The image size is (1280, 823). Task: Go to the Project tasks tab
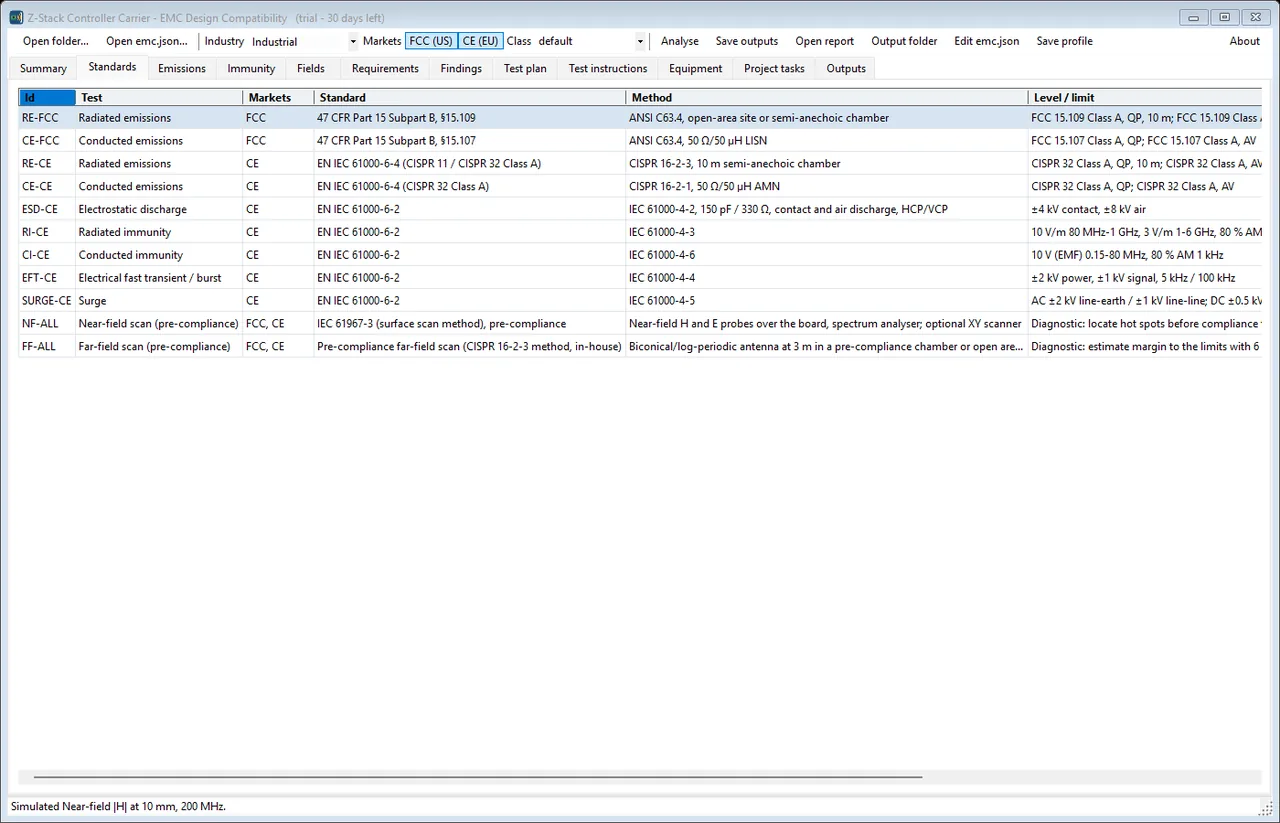pos(774,68)
